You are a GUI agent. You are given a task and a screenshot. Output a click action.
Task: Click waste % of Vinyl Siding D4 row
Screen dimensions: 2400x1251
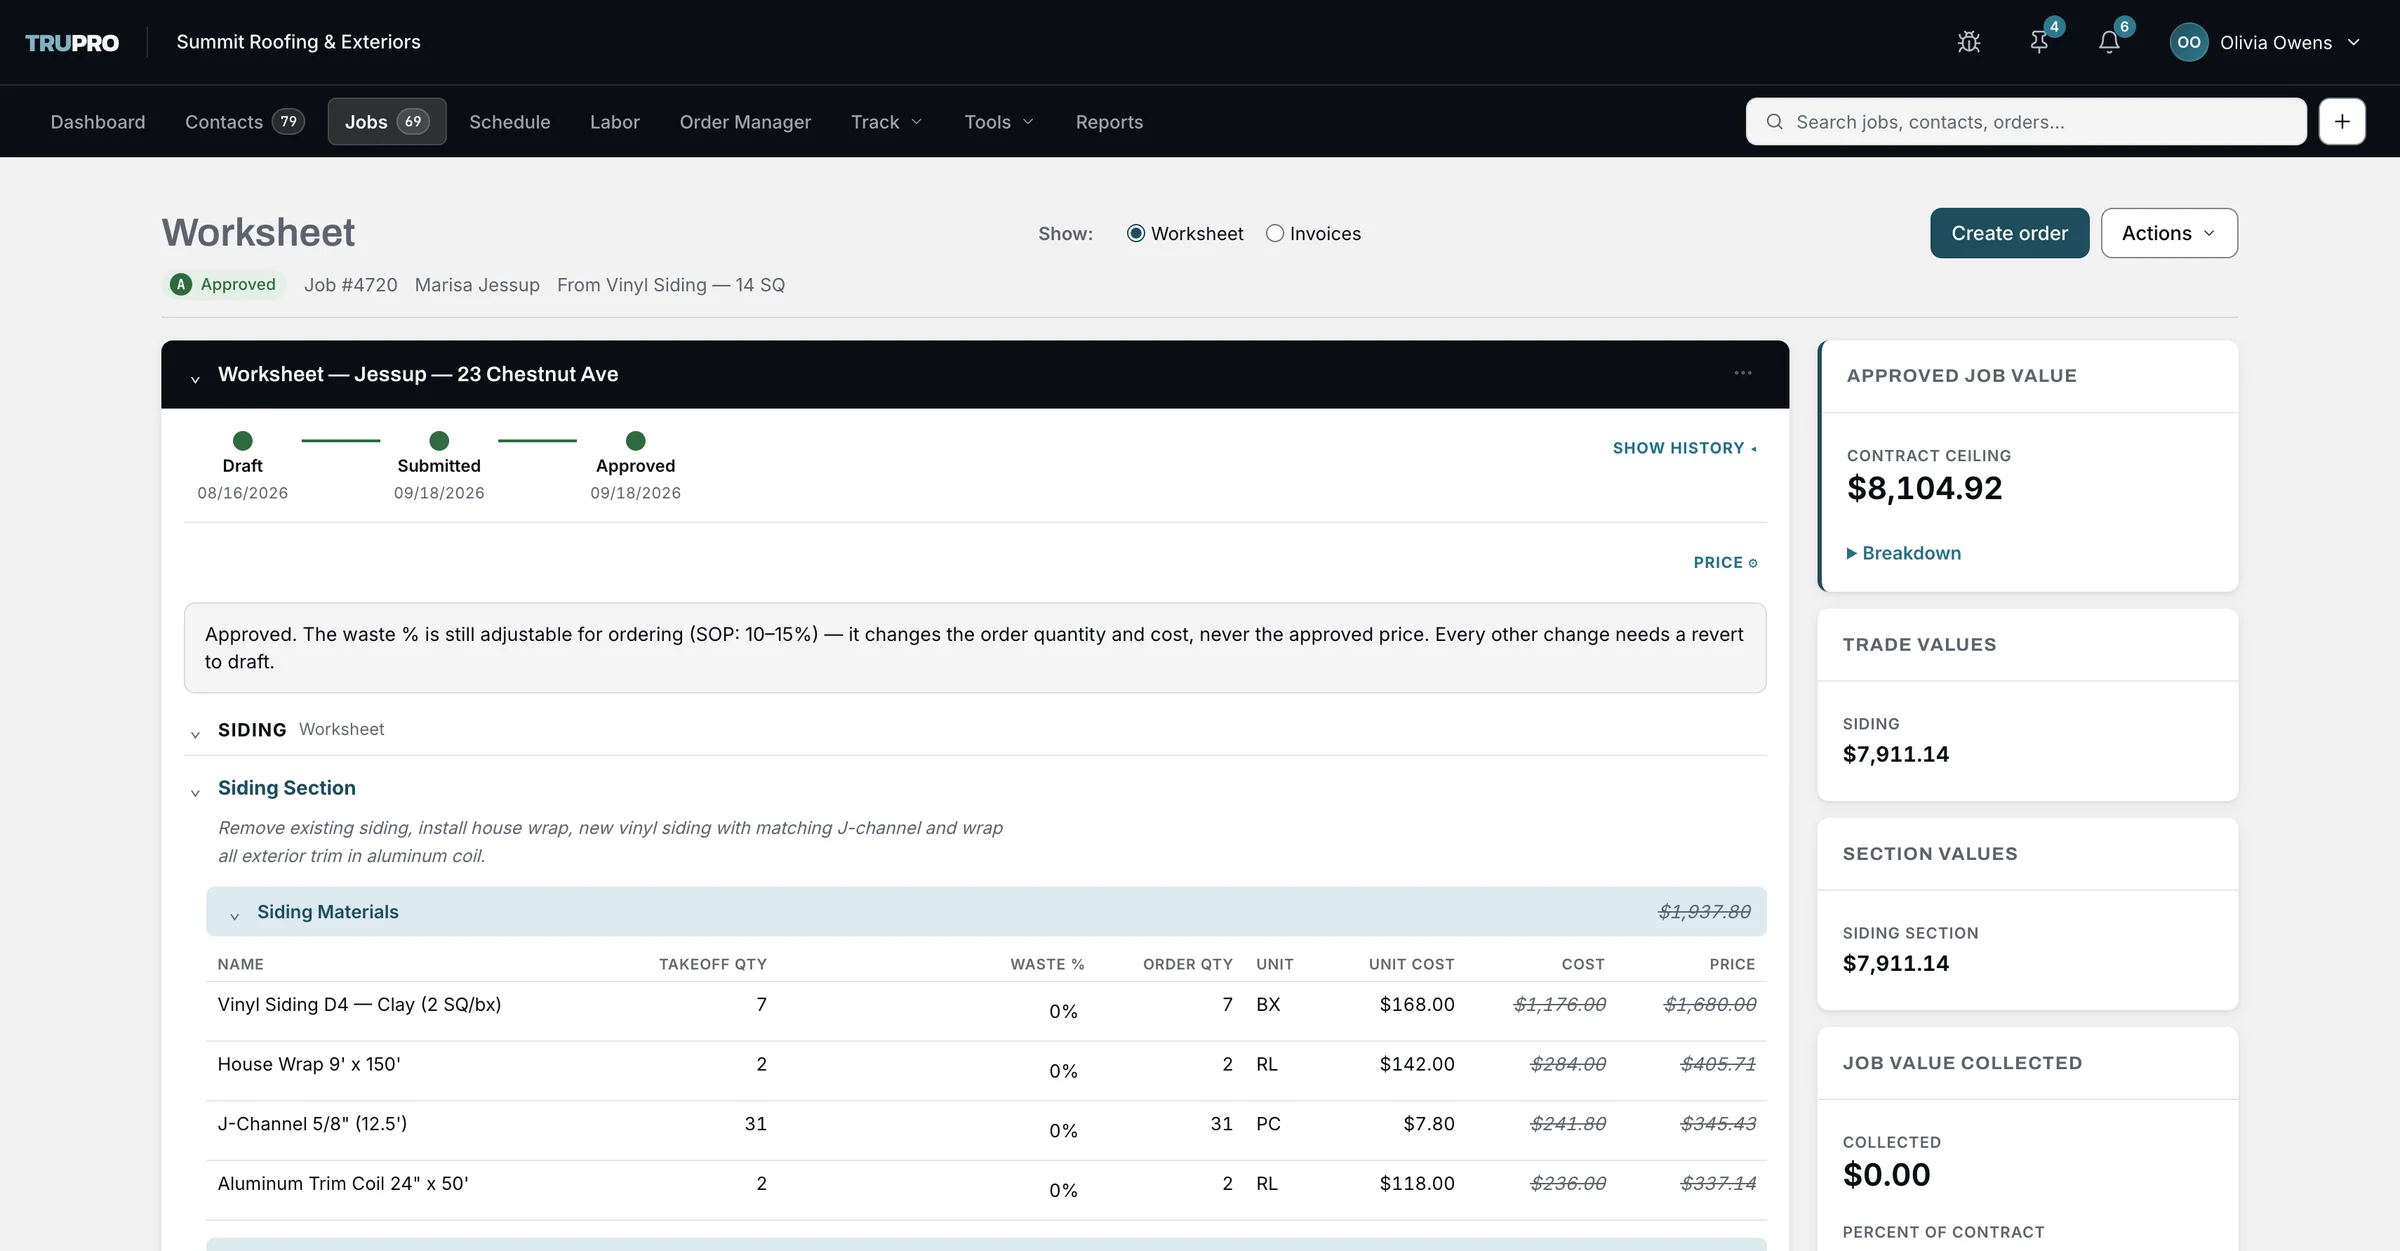[x=1063, y=1012]
